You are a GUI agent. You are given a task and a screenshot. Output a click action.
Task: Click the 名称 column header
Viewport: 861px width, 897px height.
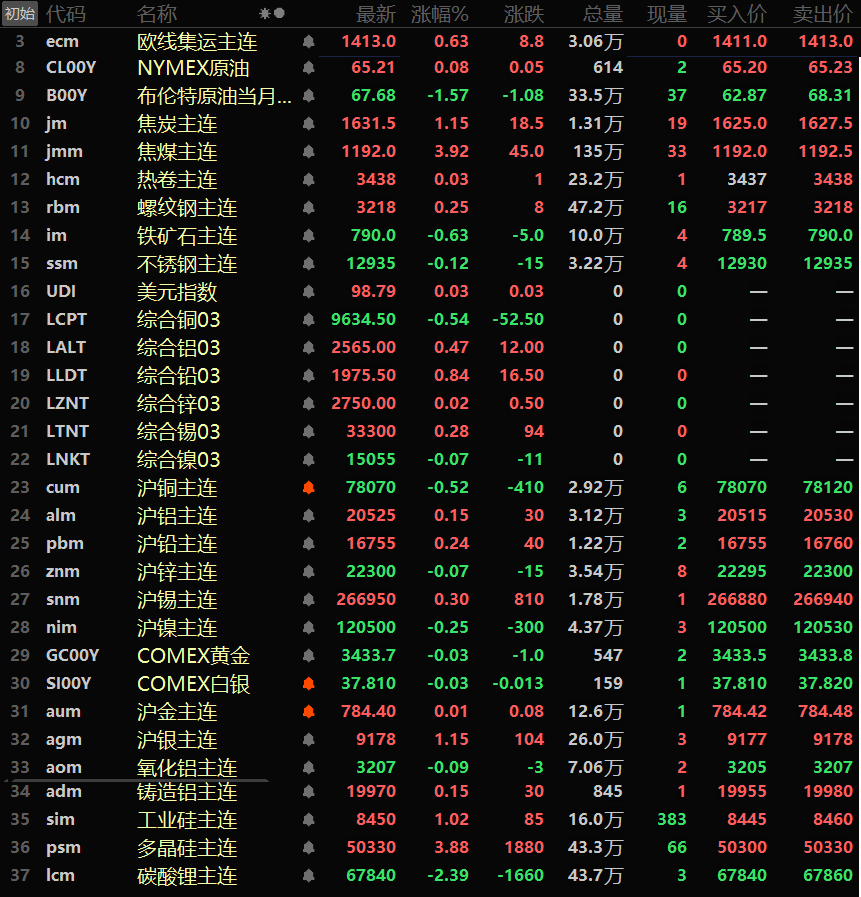[x=157, y=14]
